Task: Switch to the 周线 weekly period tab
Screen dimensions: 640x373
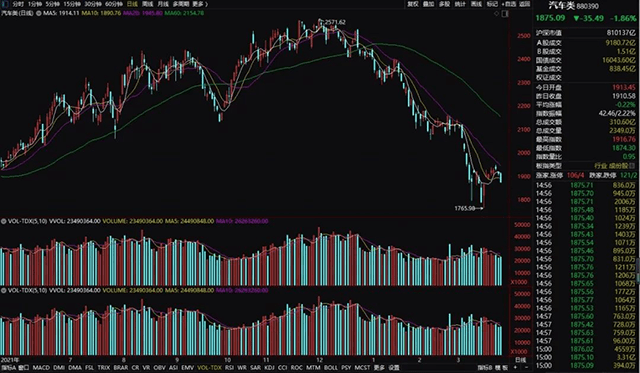Action: coord(148,4)
